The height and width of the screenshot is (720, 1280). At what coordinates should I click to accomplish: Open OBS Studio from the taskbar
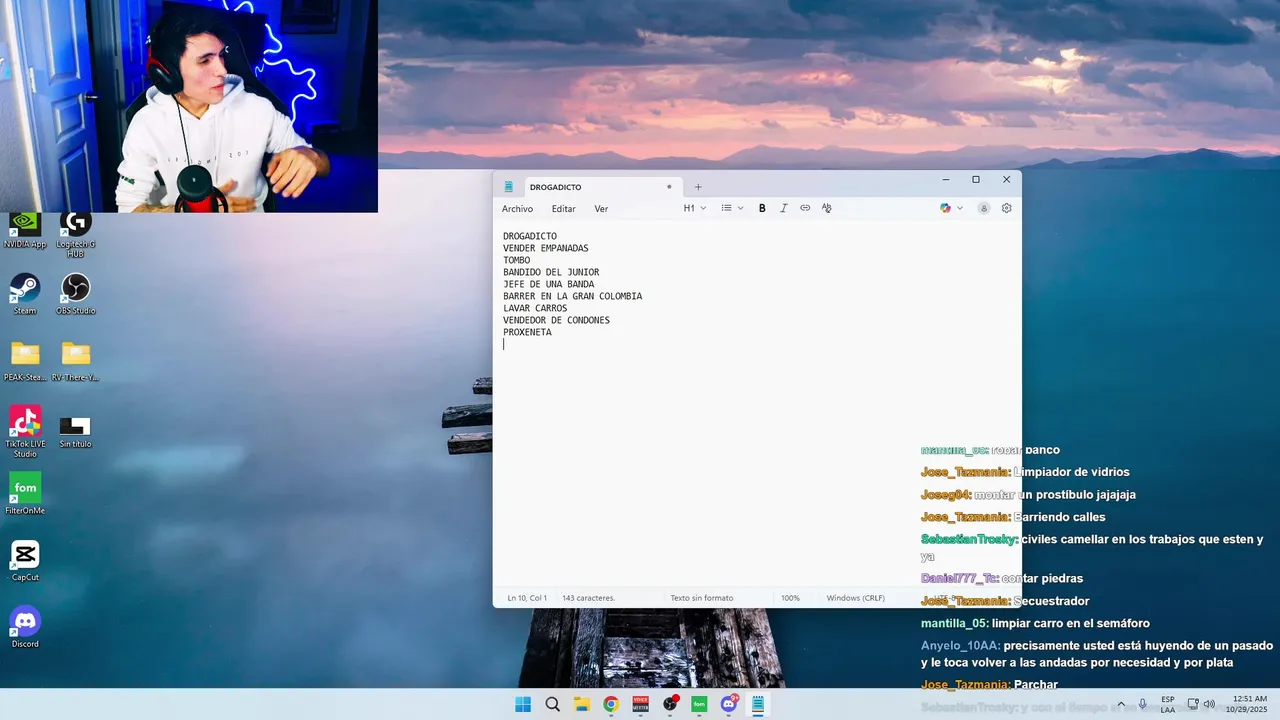(x=670, y=704)
